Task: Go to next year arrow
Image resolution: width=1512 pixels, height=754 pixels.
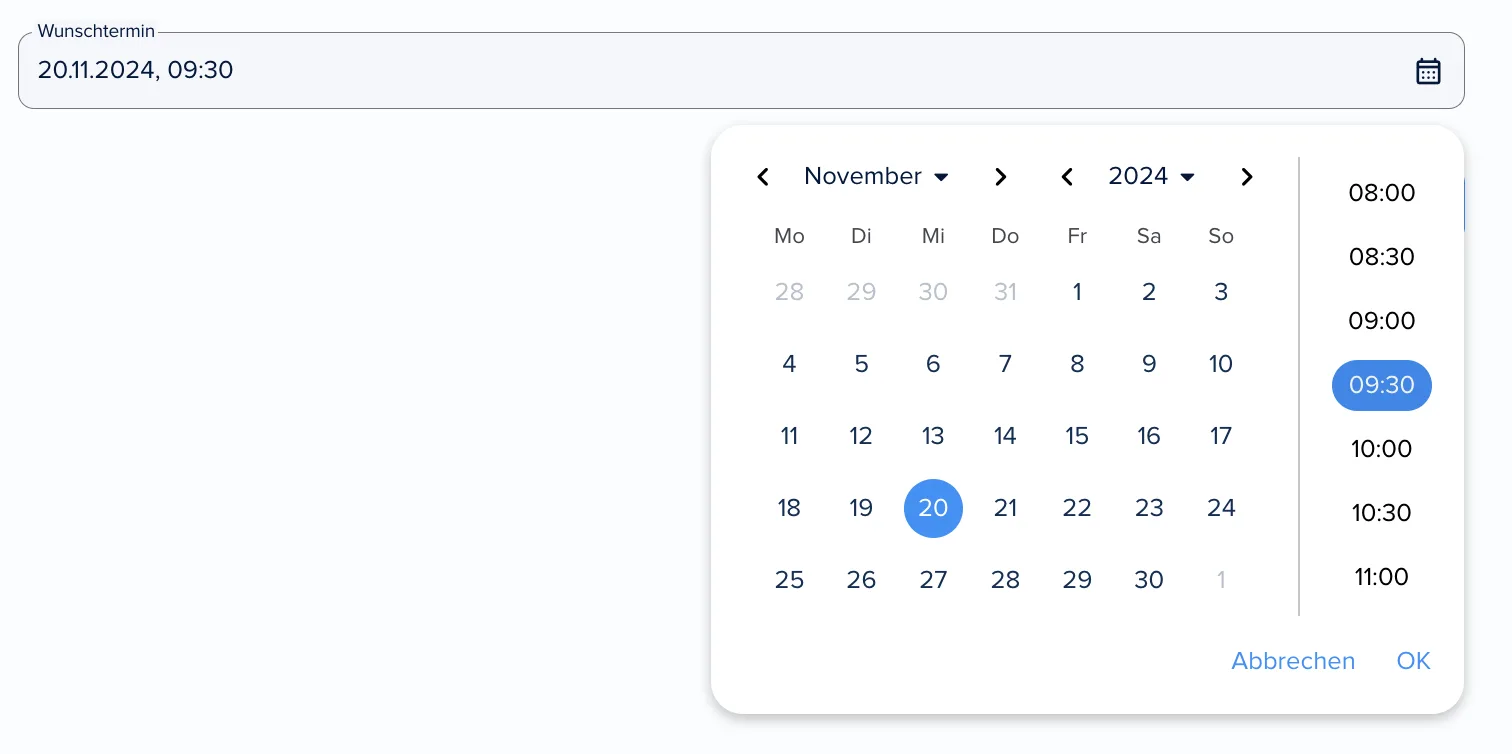Action: tap(1246, 177)
